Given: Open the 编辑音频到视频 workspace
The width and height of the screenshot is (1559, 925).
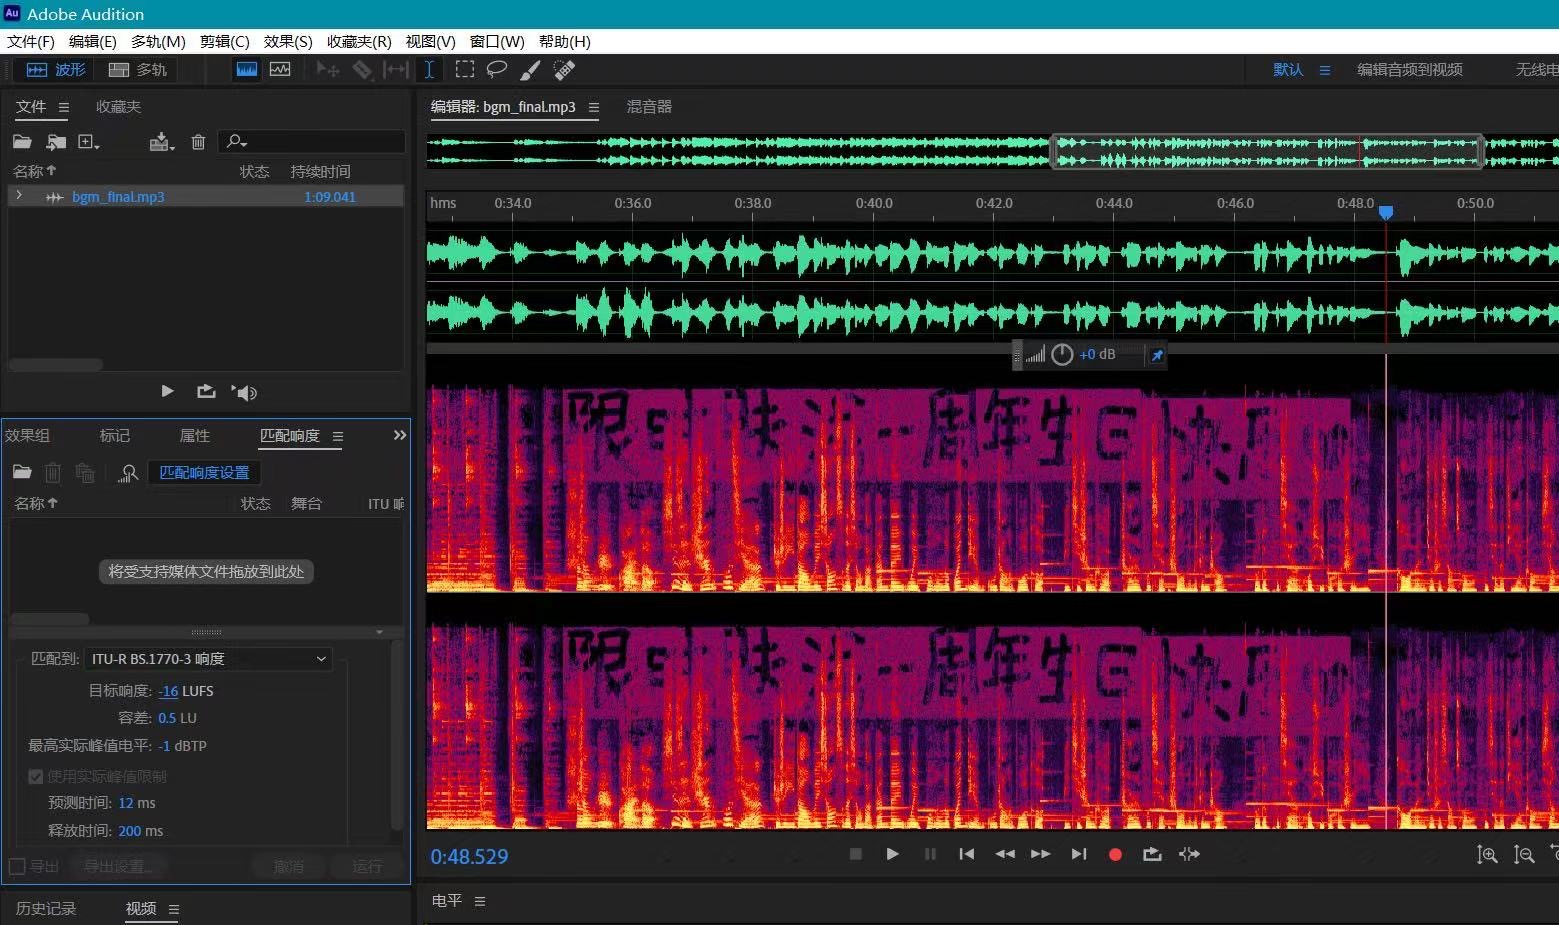Looking at the screenshot, I should (x=1409, y=69).
